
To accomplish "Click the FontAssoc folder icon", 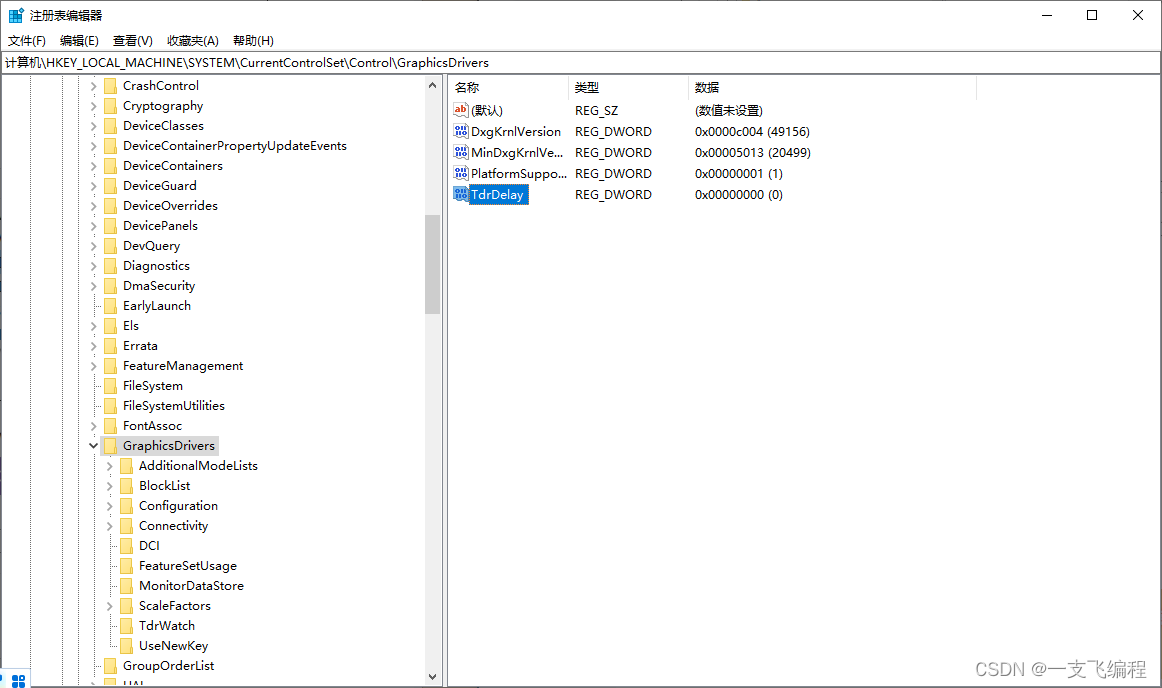I will pos(110,426).
